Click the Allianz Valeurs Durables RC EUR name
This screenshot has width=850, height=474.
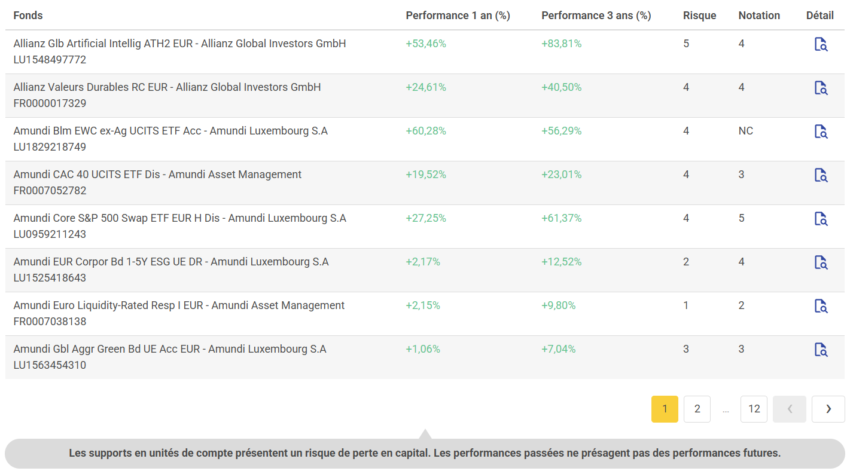(x=167, y=88)
